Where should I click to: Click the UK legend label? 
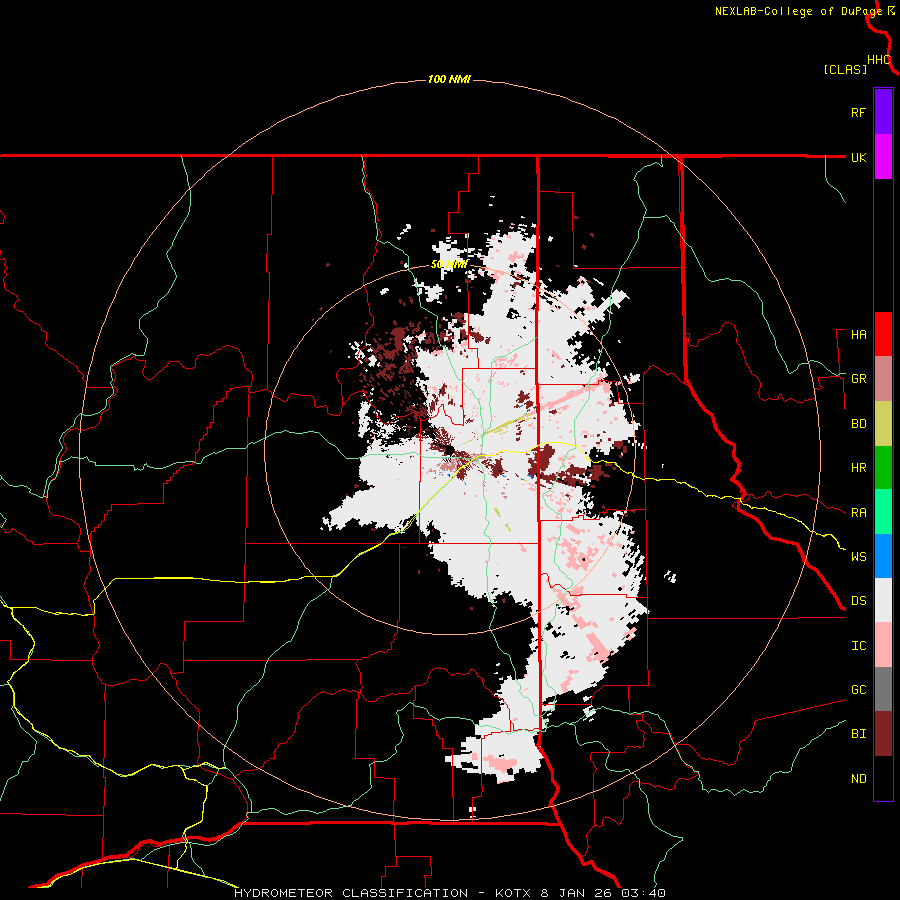pos(858,157)
